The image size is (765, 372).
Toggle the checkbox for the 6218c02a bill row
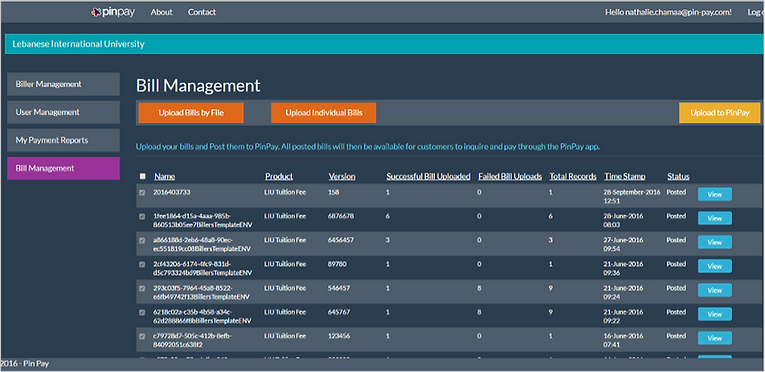[x=142, y=312]
